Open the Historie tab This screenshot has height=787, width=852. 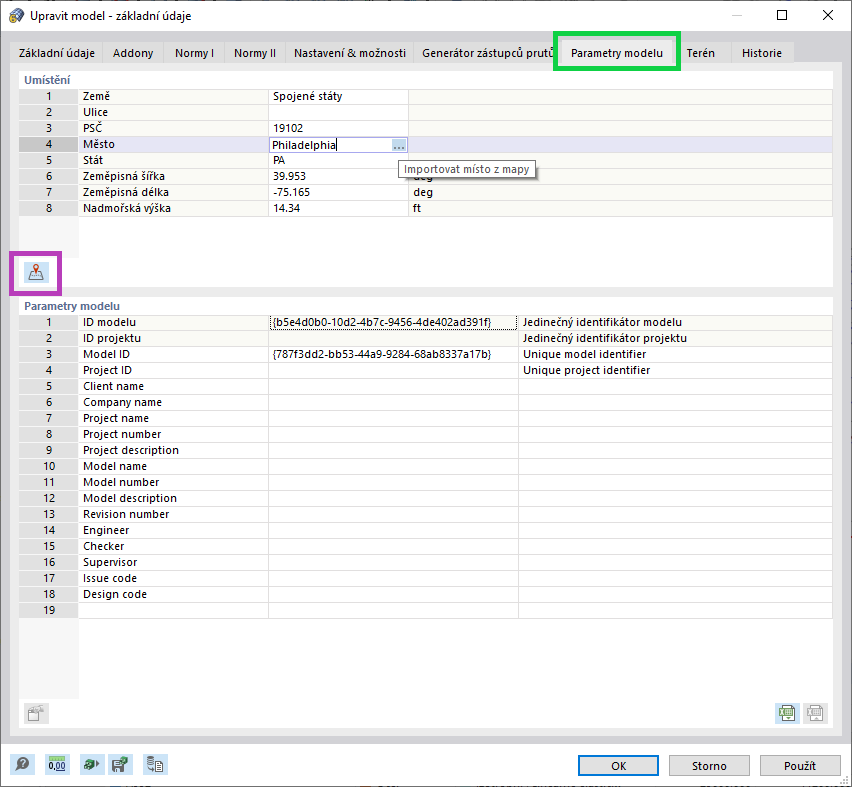tap(762, 53)
